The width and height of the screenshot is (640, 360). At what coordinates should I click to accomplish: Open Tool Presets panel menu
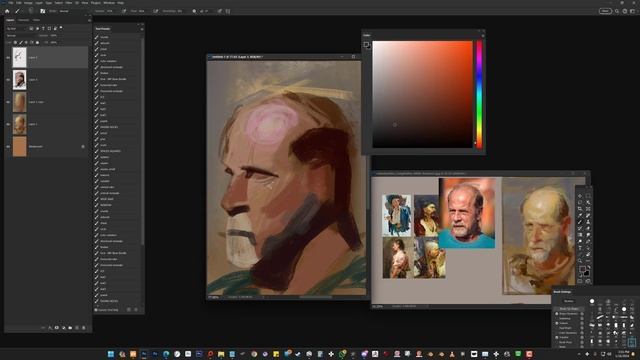pyautogui.click(x=142, y=29)
